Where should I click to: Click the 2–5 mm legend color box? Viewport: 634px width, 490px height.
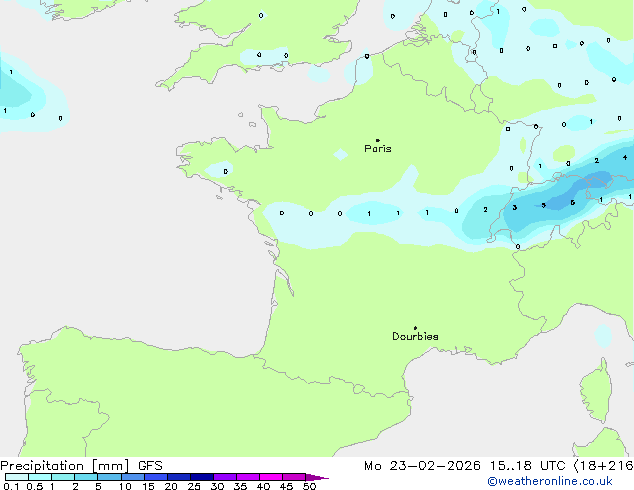click(x=86, y=477)
